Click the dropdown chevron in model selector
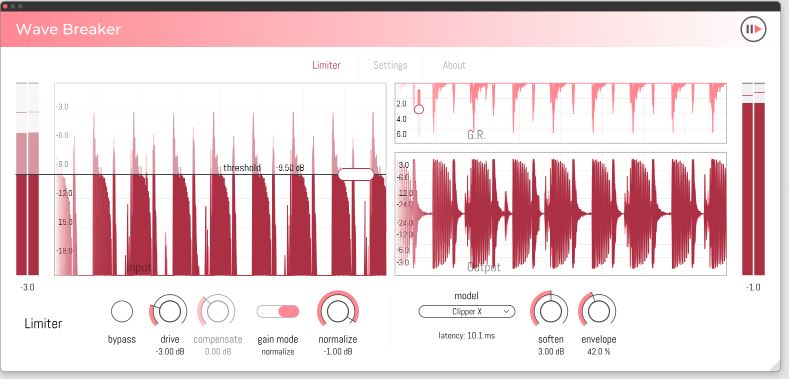Image resolution: width=789 pixels, height=379 pixels. [507, 312]
